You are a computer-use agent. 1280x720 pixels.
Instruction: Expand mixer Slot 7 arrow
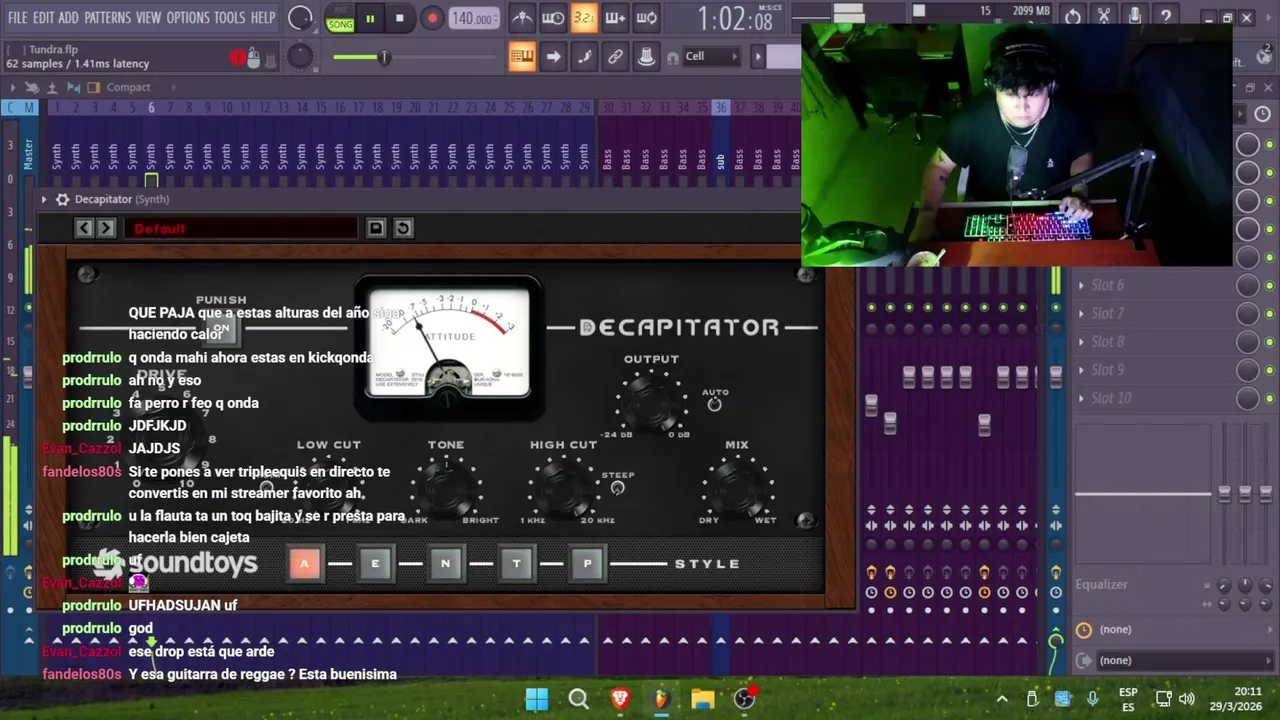coord(1081,313)
